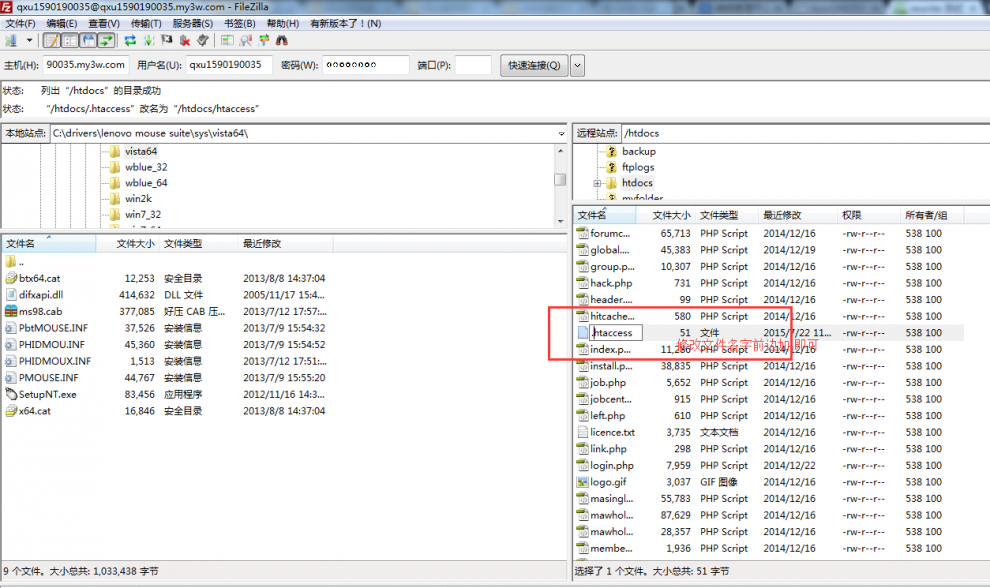Viewport: 990px width, 588px height.
Task: Click the 端口(P) port input field
Action: coord(473,65)
